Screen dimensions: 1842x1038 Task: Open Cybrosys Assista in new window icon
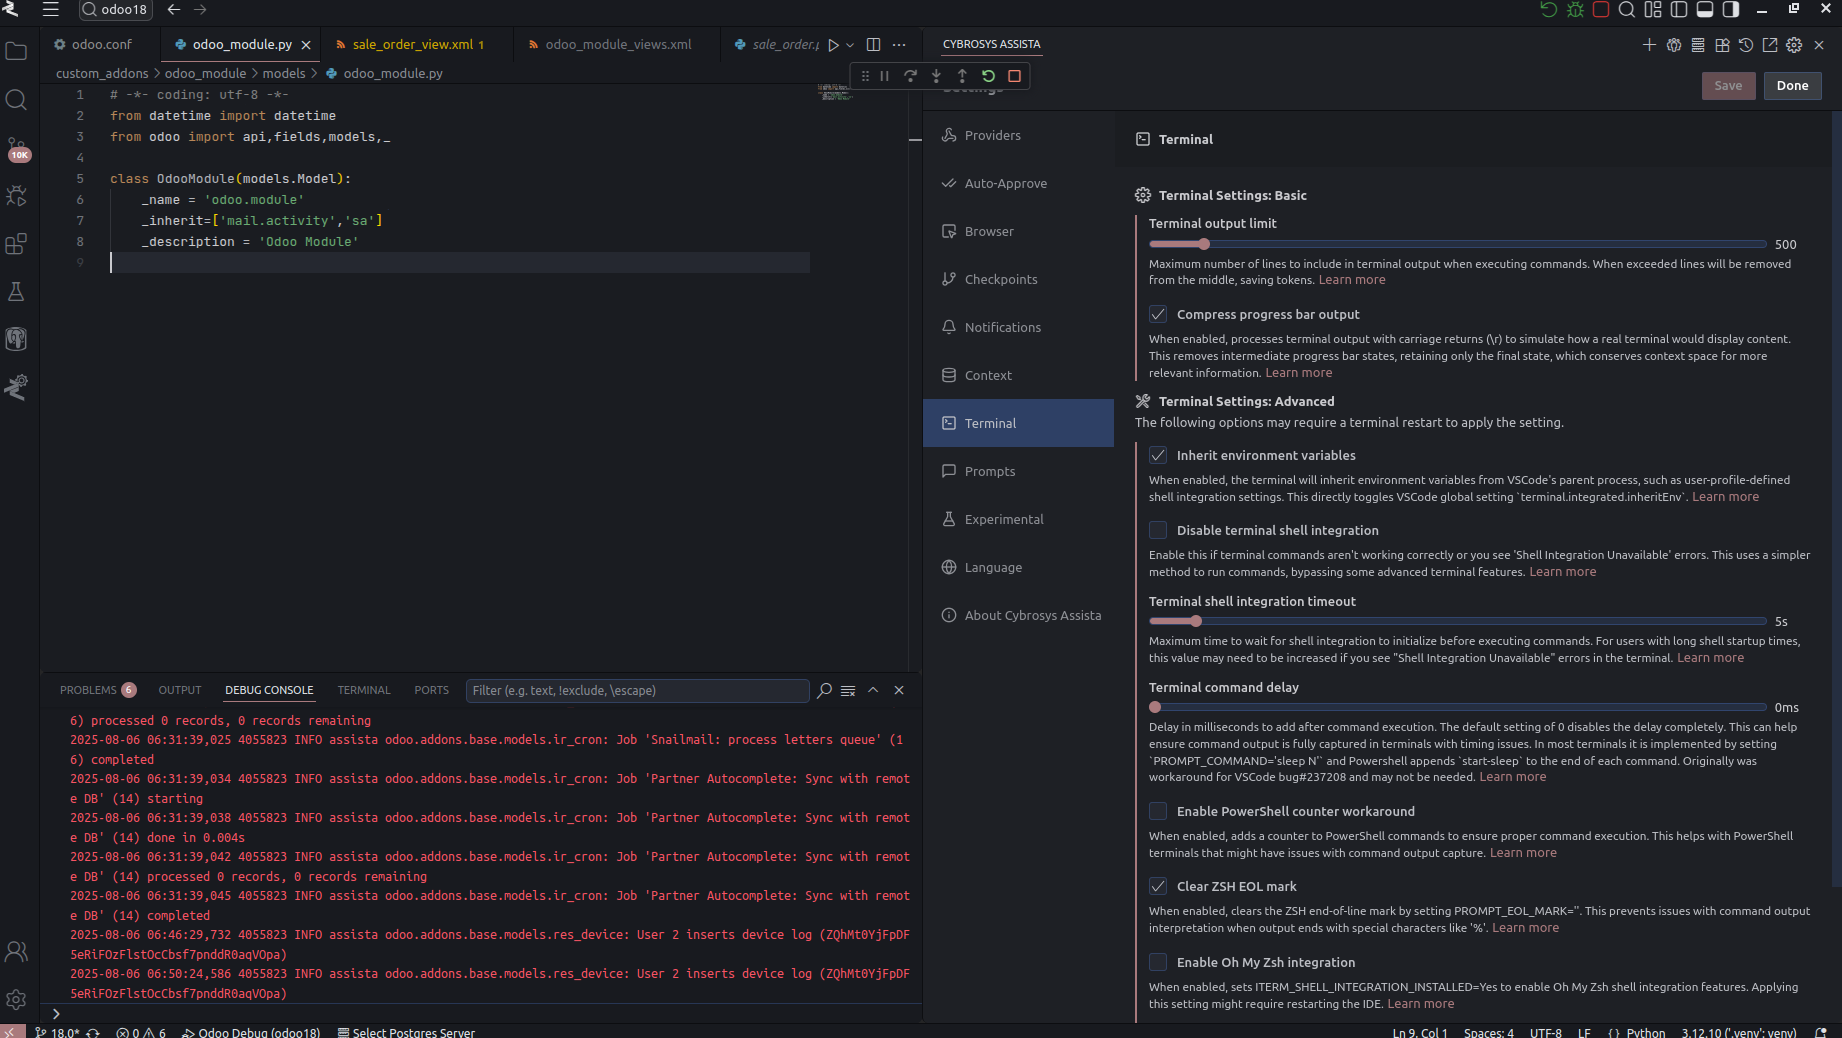pos(1770,45)
